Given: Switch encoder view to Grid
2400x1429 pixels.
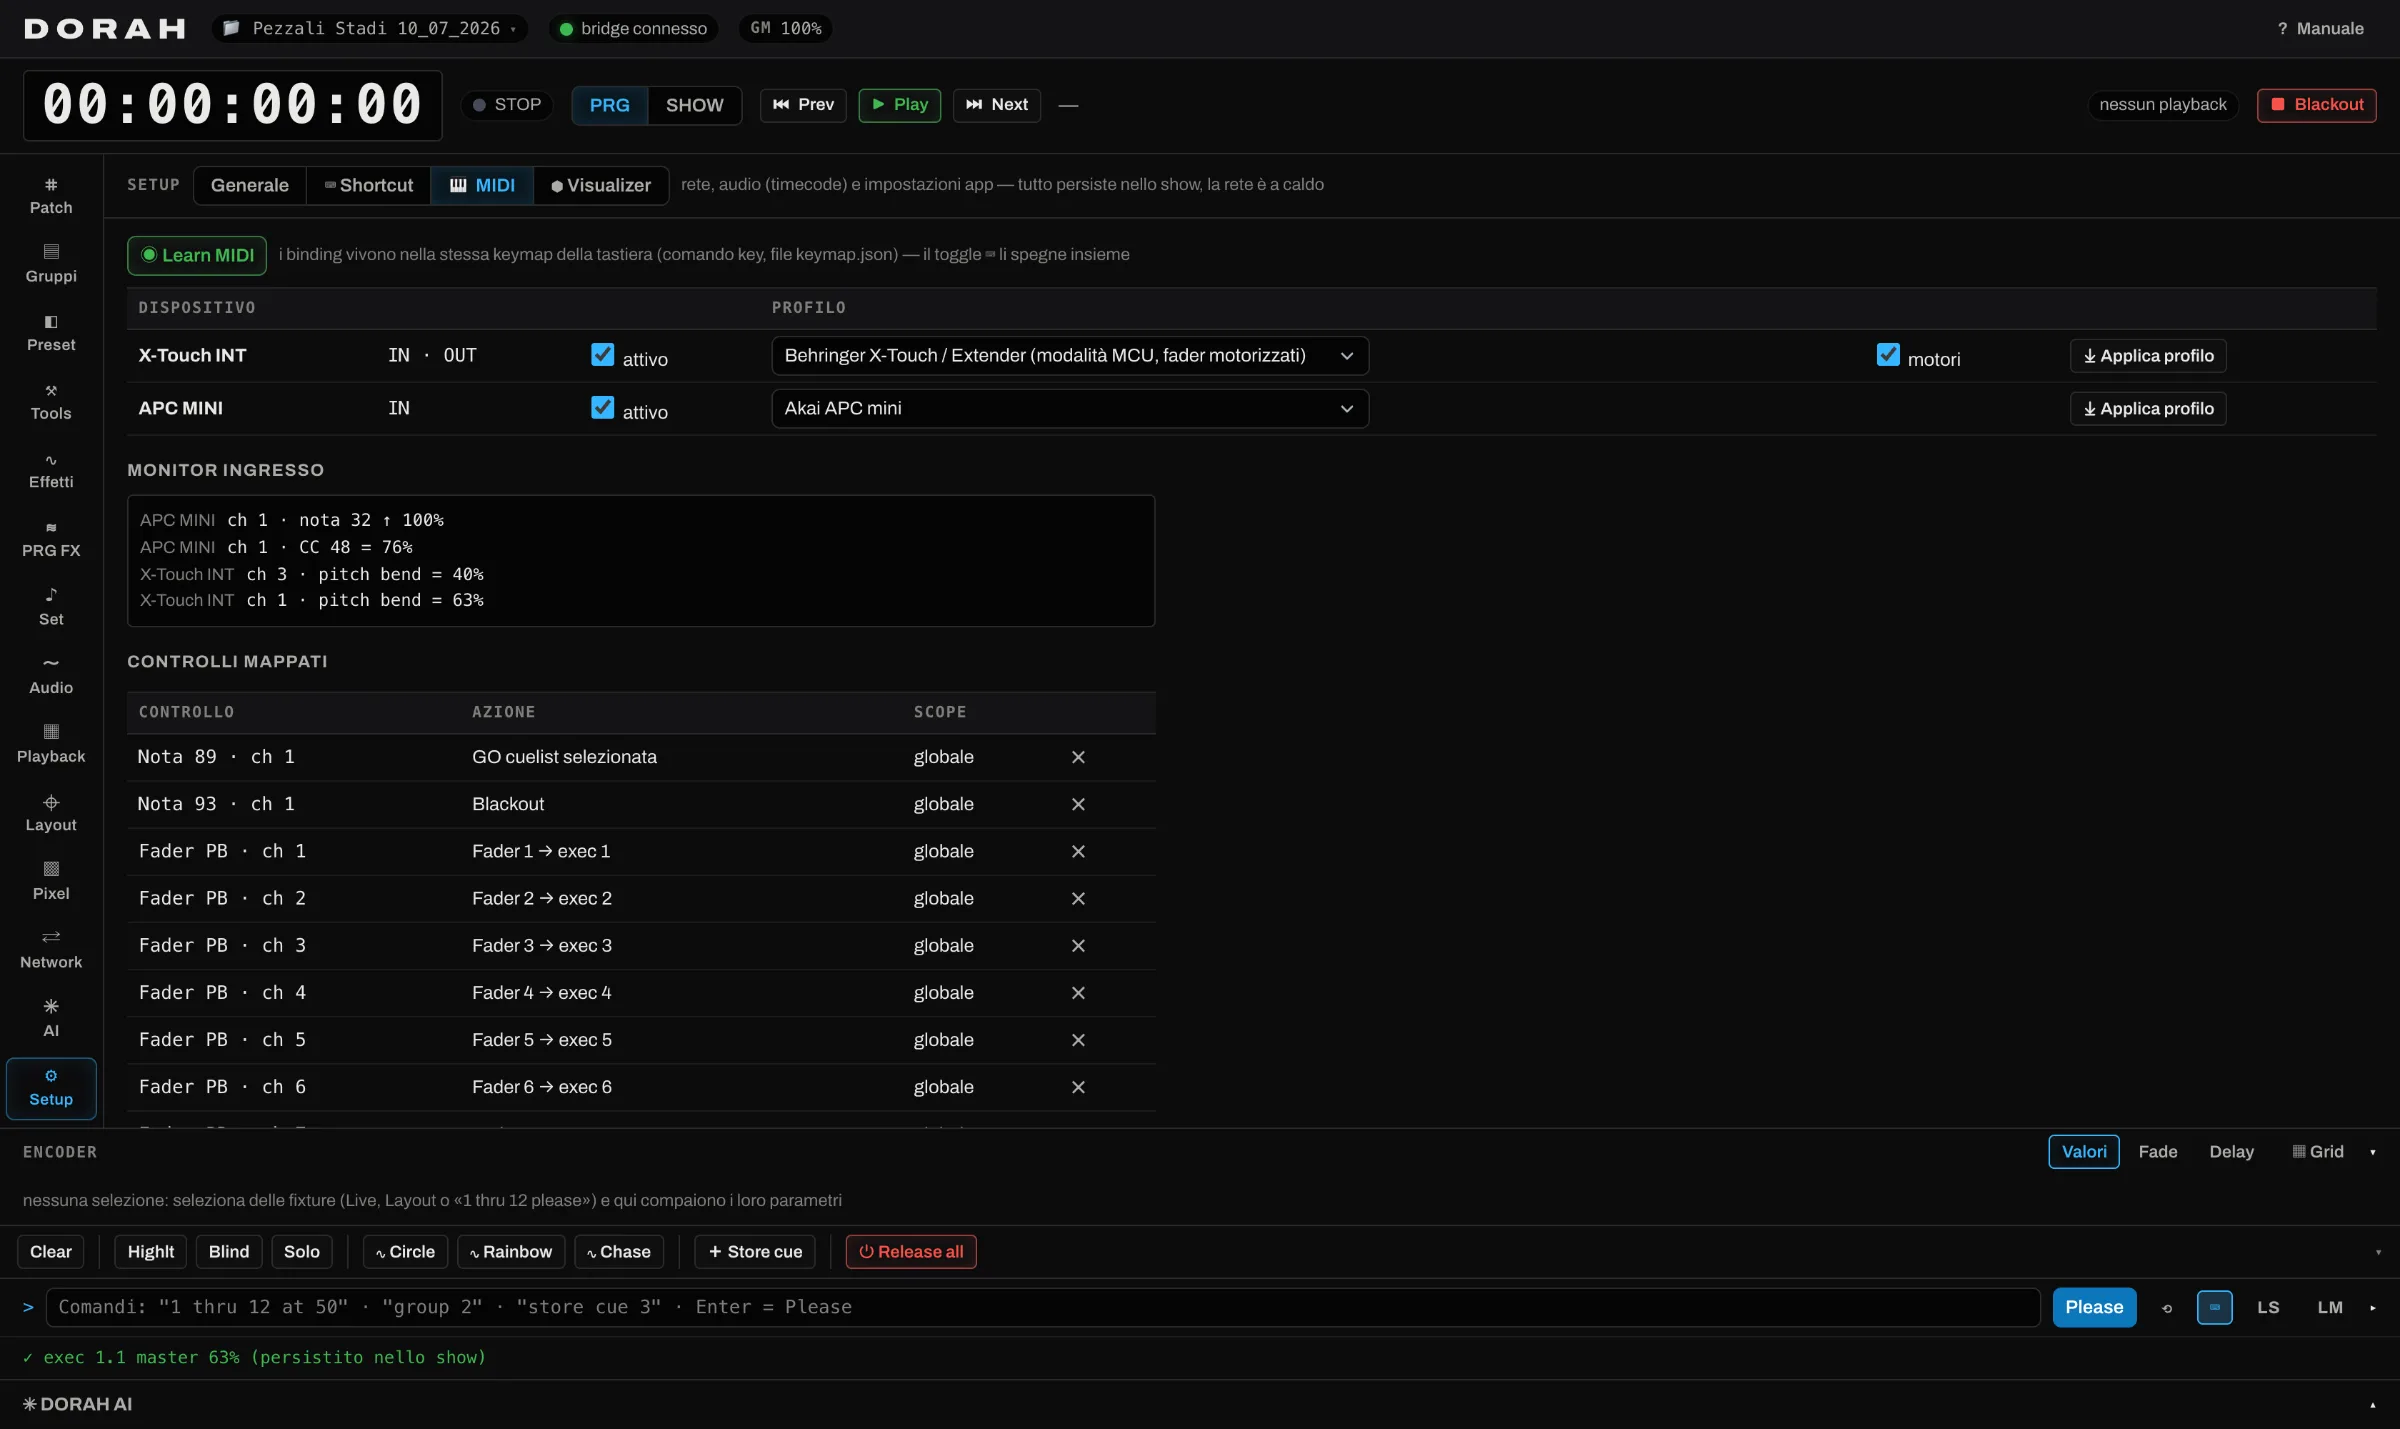Looking at the screenshot, I should [2318, 1152].
